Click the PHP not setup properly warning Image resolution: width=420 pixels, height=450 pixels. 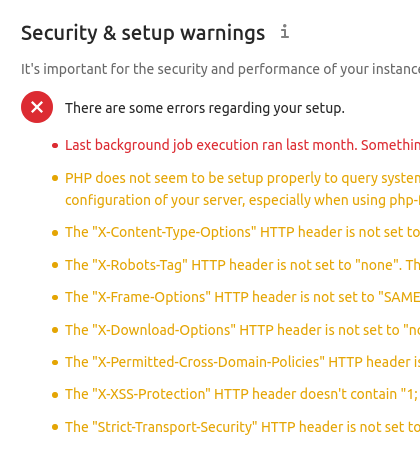(242, 189)
